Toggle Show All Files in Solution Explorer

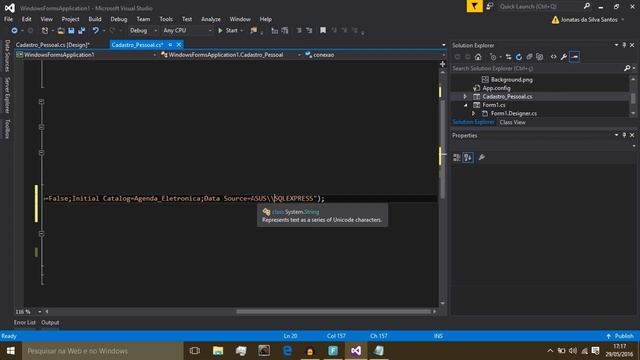click(540, 57)
